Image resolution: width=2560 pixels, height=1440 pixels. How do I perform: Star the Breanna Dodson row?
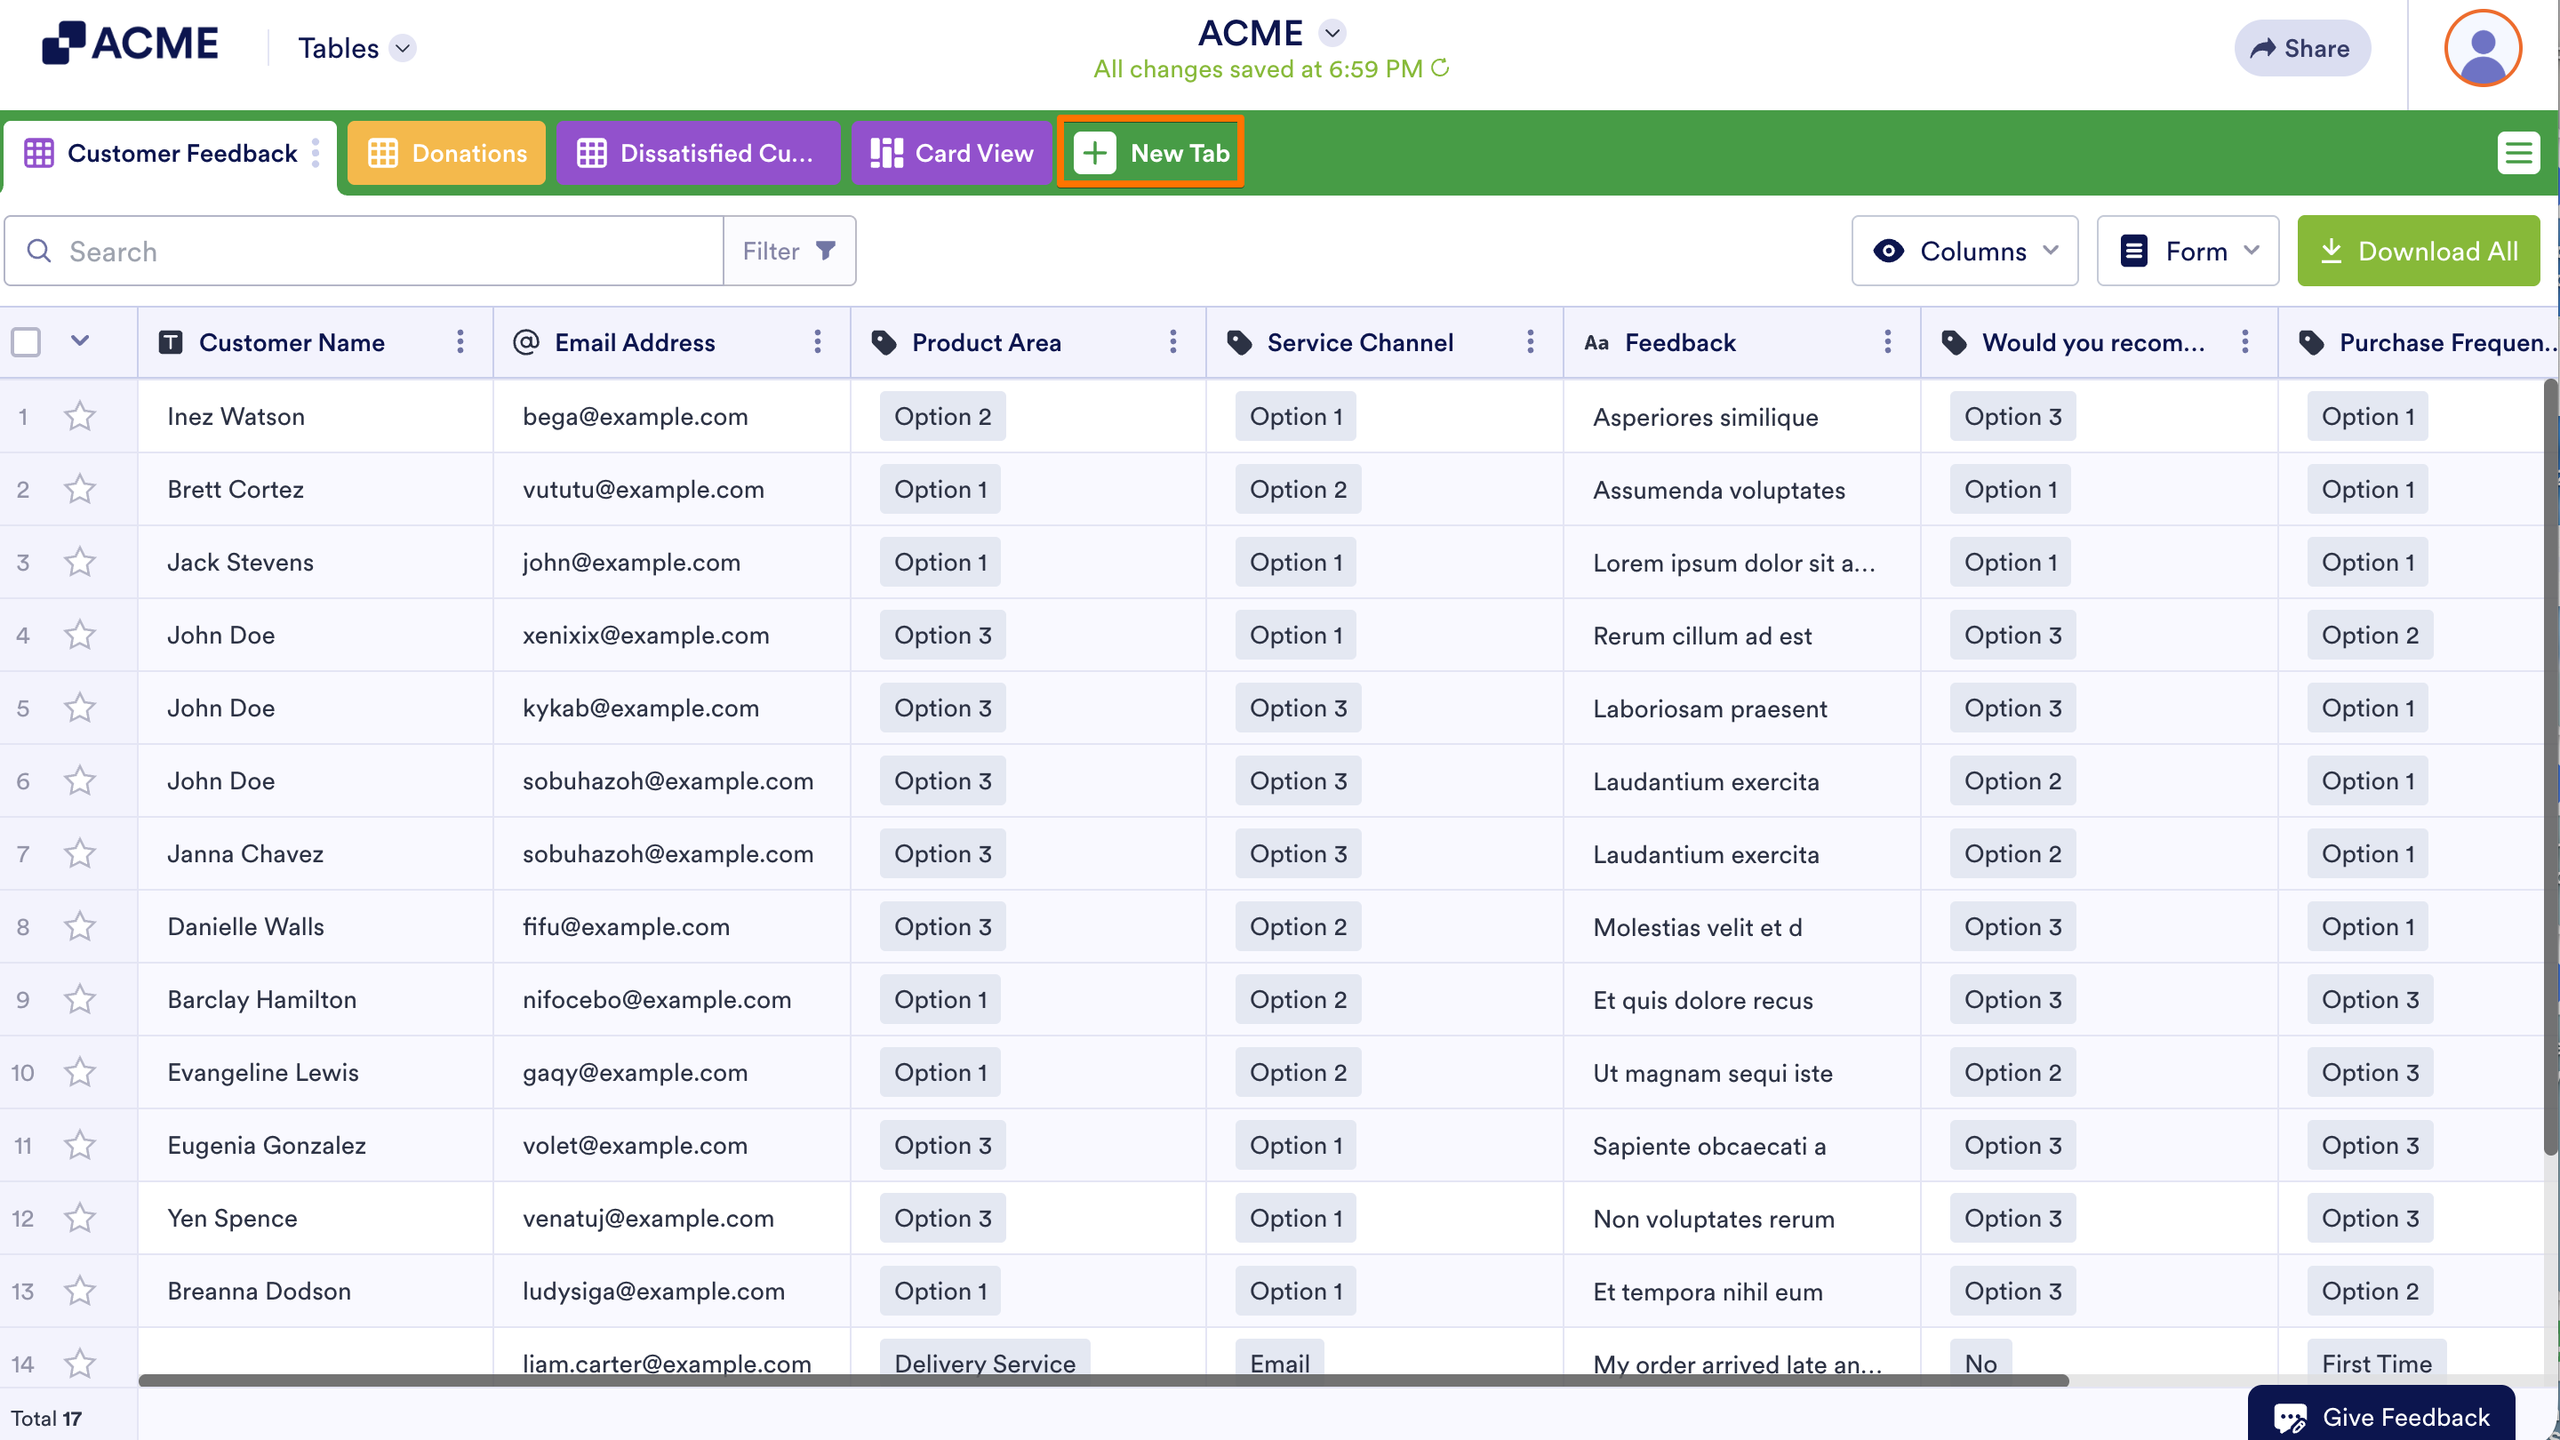(80, 1291)
